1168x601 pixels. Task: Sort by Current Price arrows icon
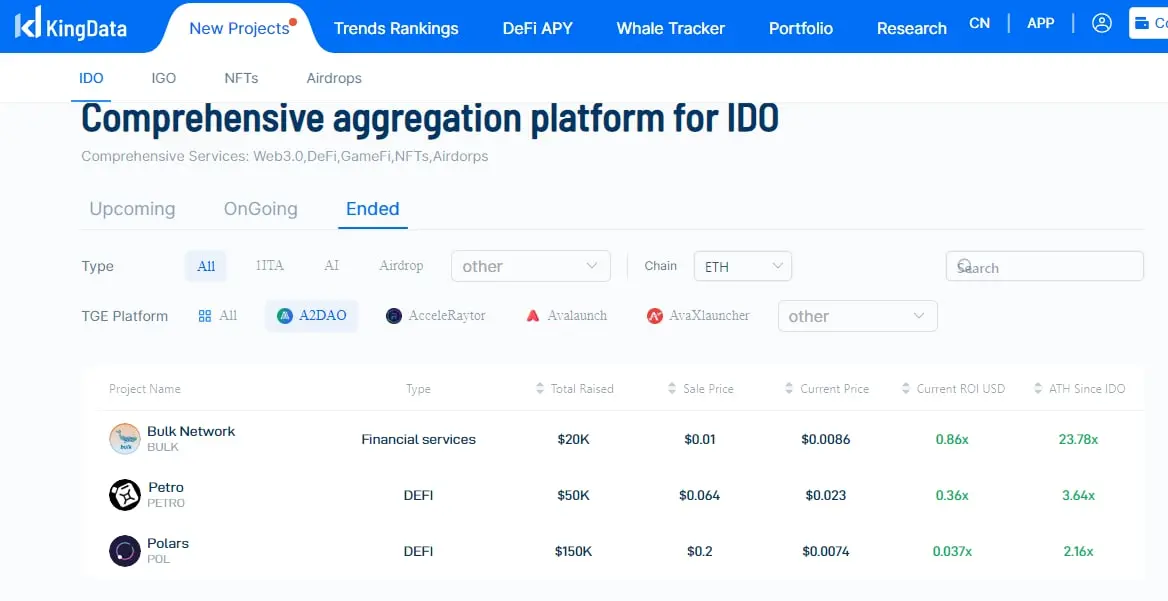coord(789,389)
